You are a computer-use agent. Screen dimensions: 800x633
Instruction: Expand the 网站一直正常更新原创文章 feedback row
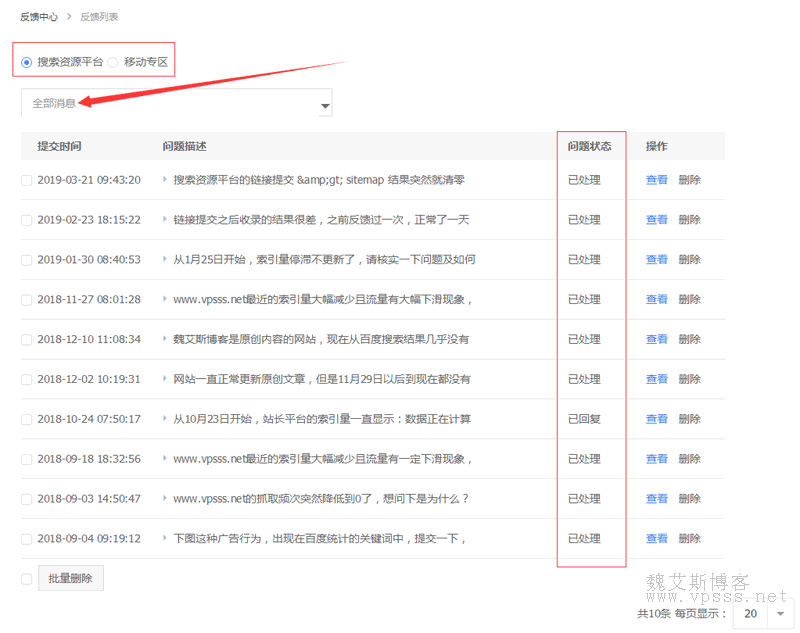coord(165,378)
